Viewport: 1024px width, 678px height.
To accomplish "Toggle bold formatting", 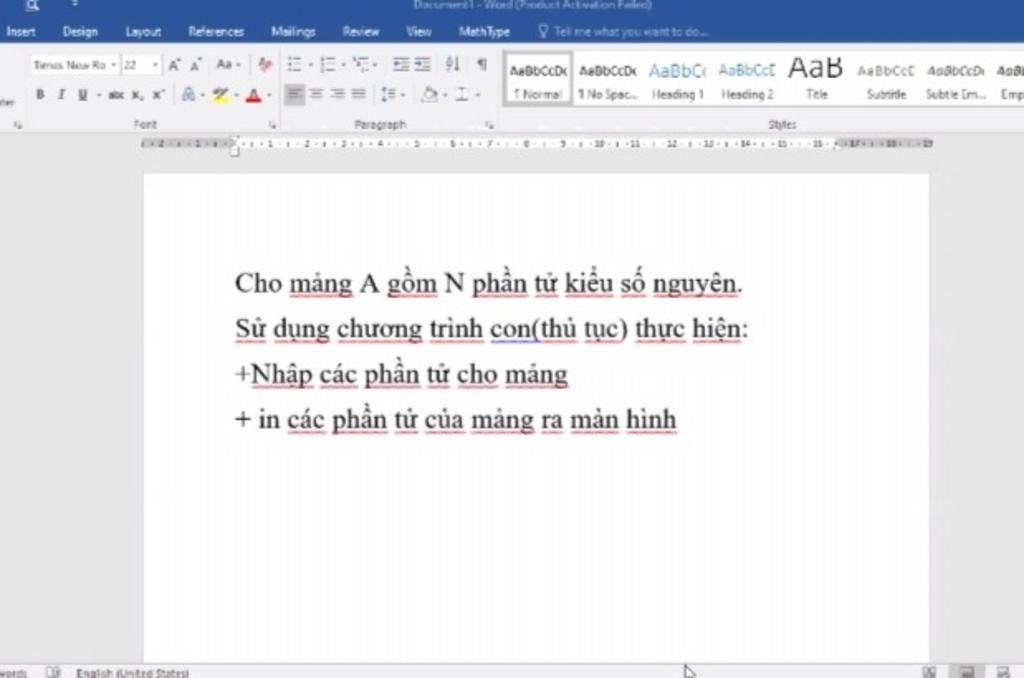I will point(40,95).
